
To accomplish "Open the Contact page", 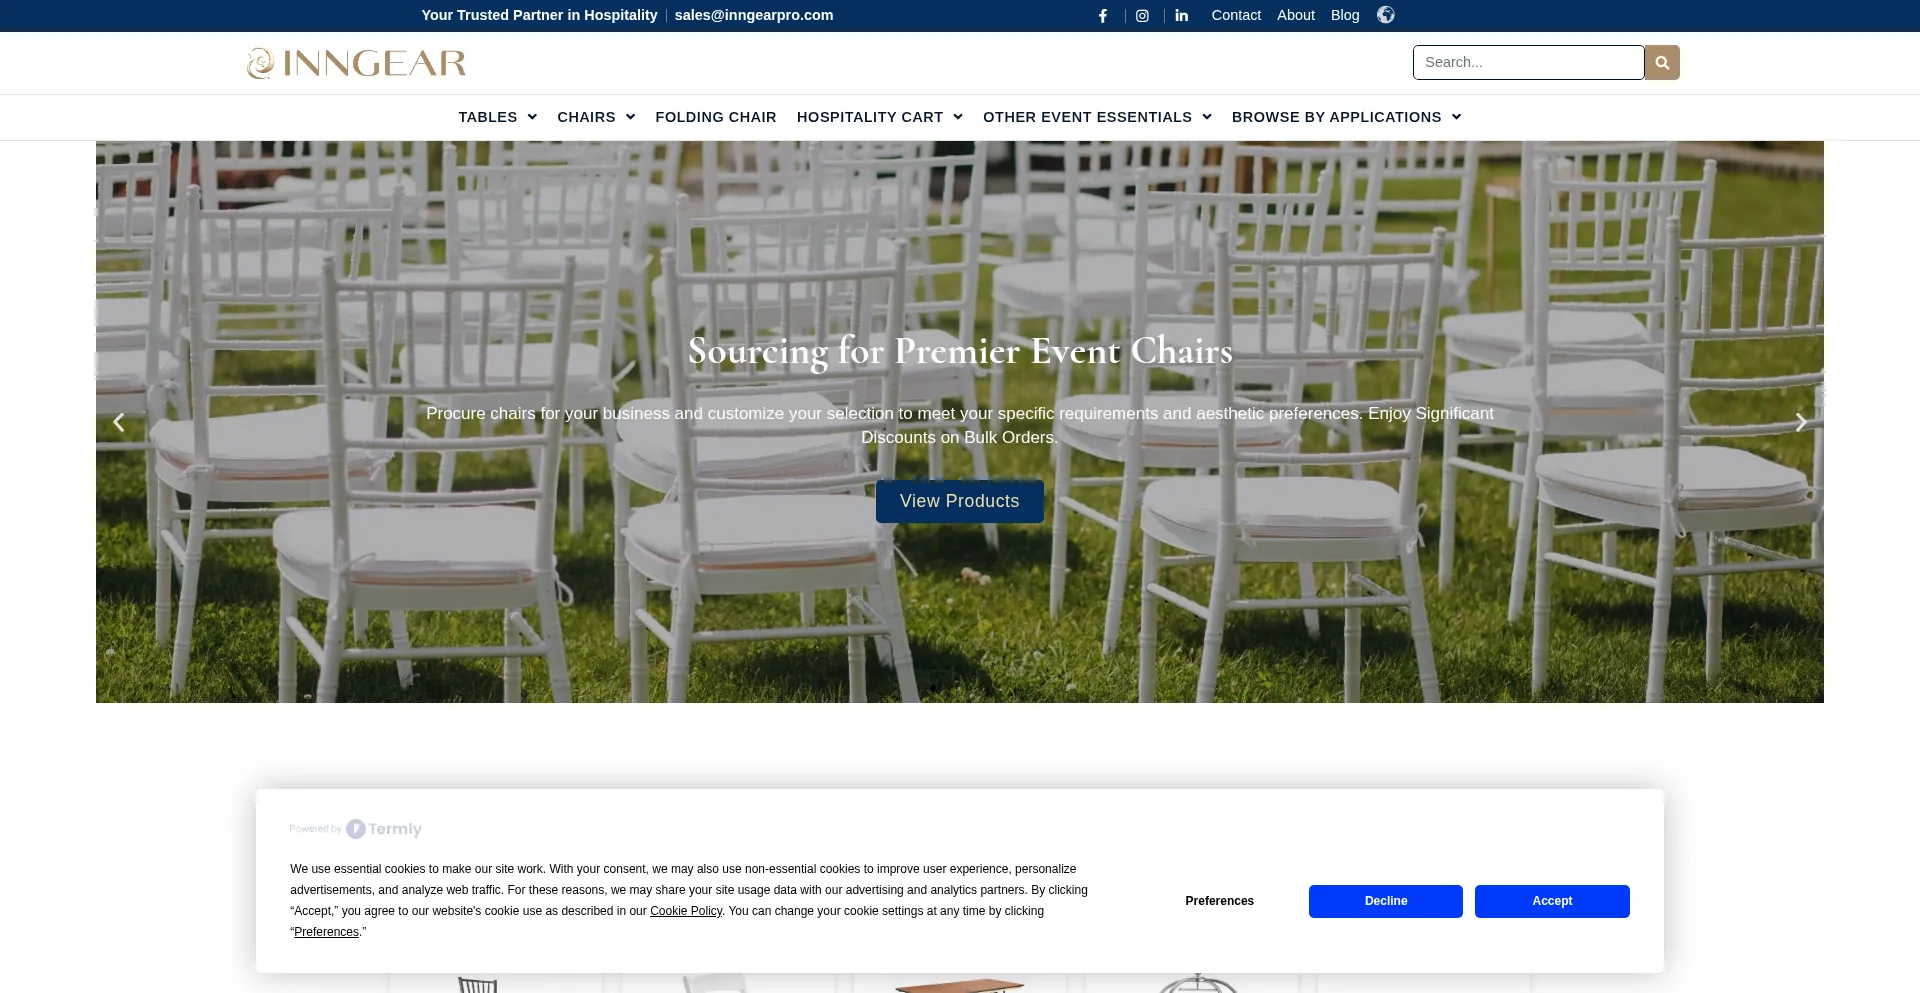I will point(1236,15).
